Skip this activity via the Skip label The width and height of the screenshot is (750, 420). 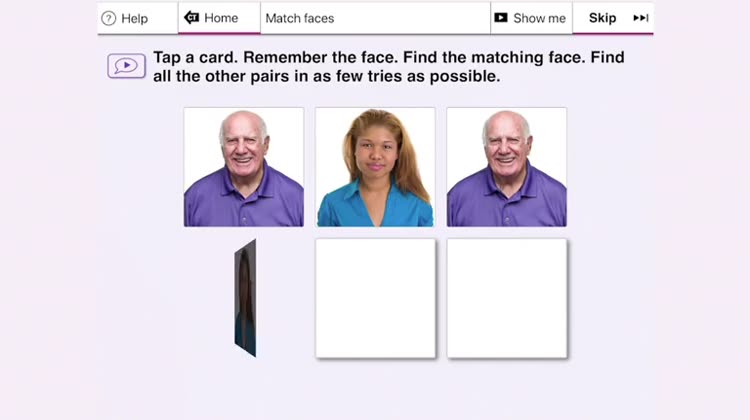pyautogui.click(x=602, y=18)
